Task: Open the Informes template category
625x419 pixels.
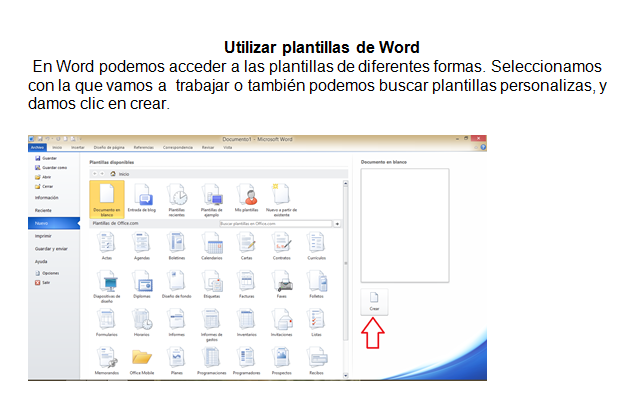Action: point(177,322)
